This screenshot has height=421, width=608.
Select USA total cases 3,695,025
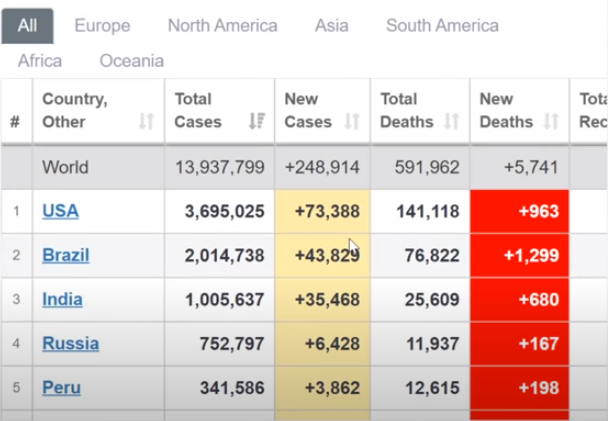tap(225, 211)
